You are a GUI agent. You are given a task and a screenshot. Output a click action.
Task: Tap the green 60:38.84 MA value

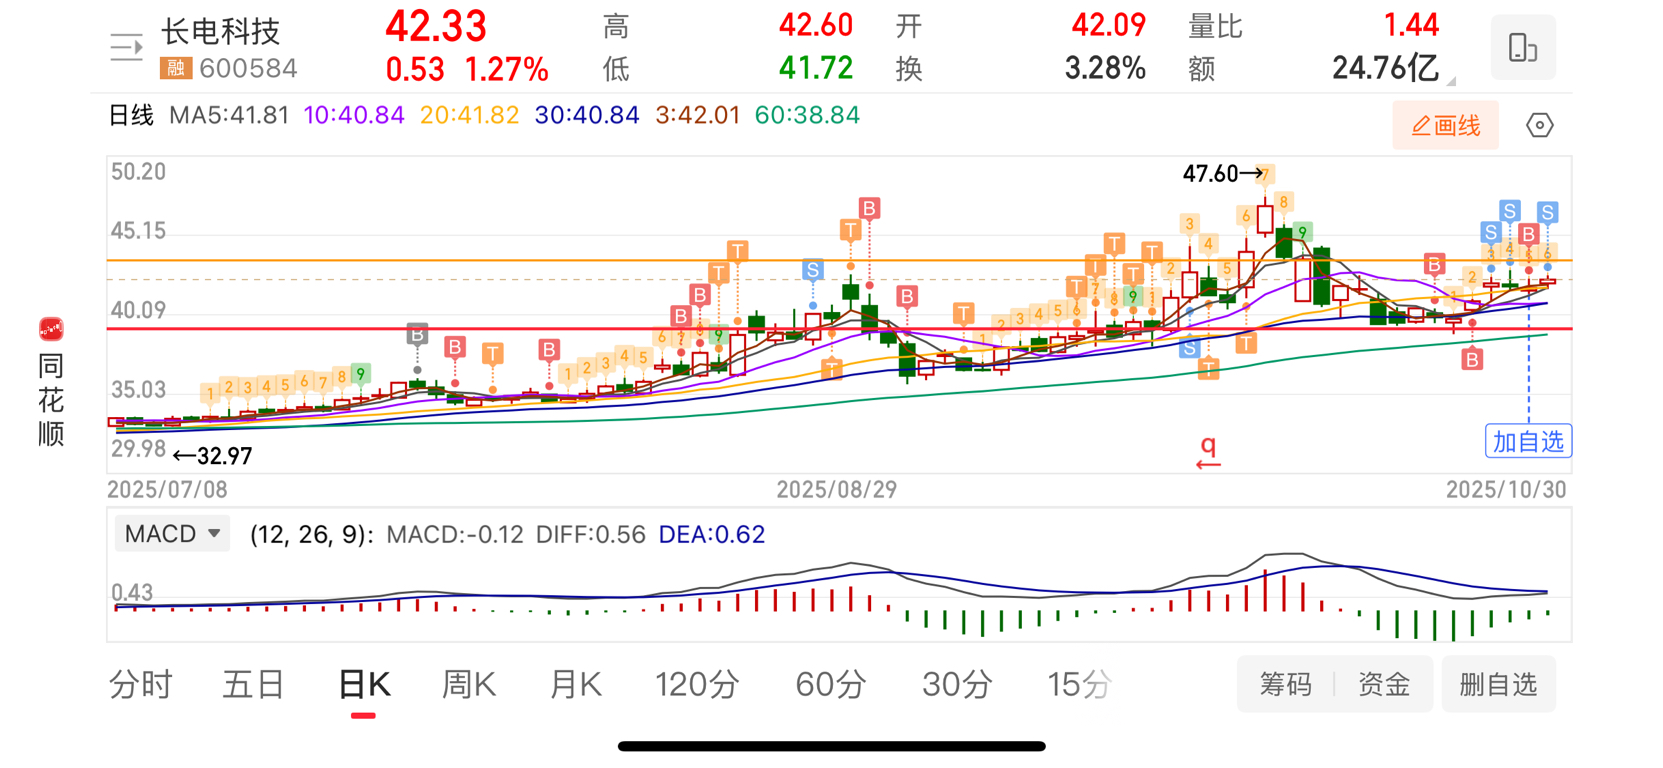[807, 115]
